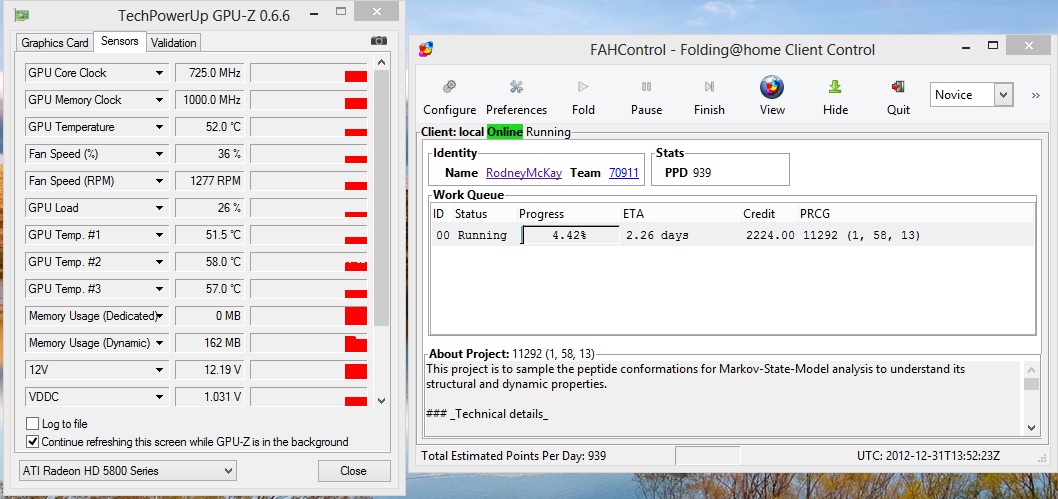This screenshot has width=1058, height=499.
Task: Click the FAHControl title bar app icon
Action: (x=426, y=49)
